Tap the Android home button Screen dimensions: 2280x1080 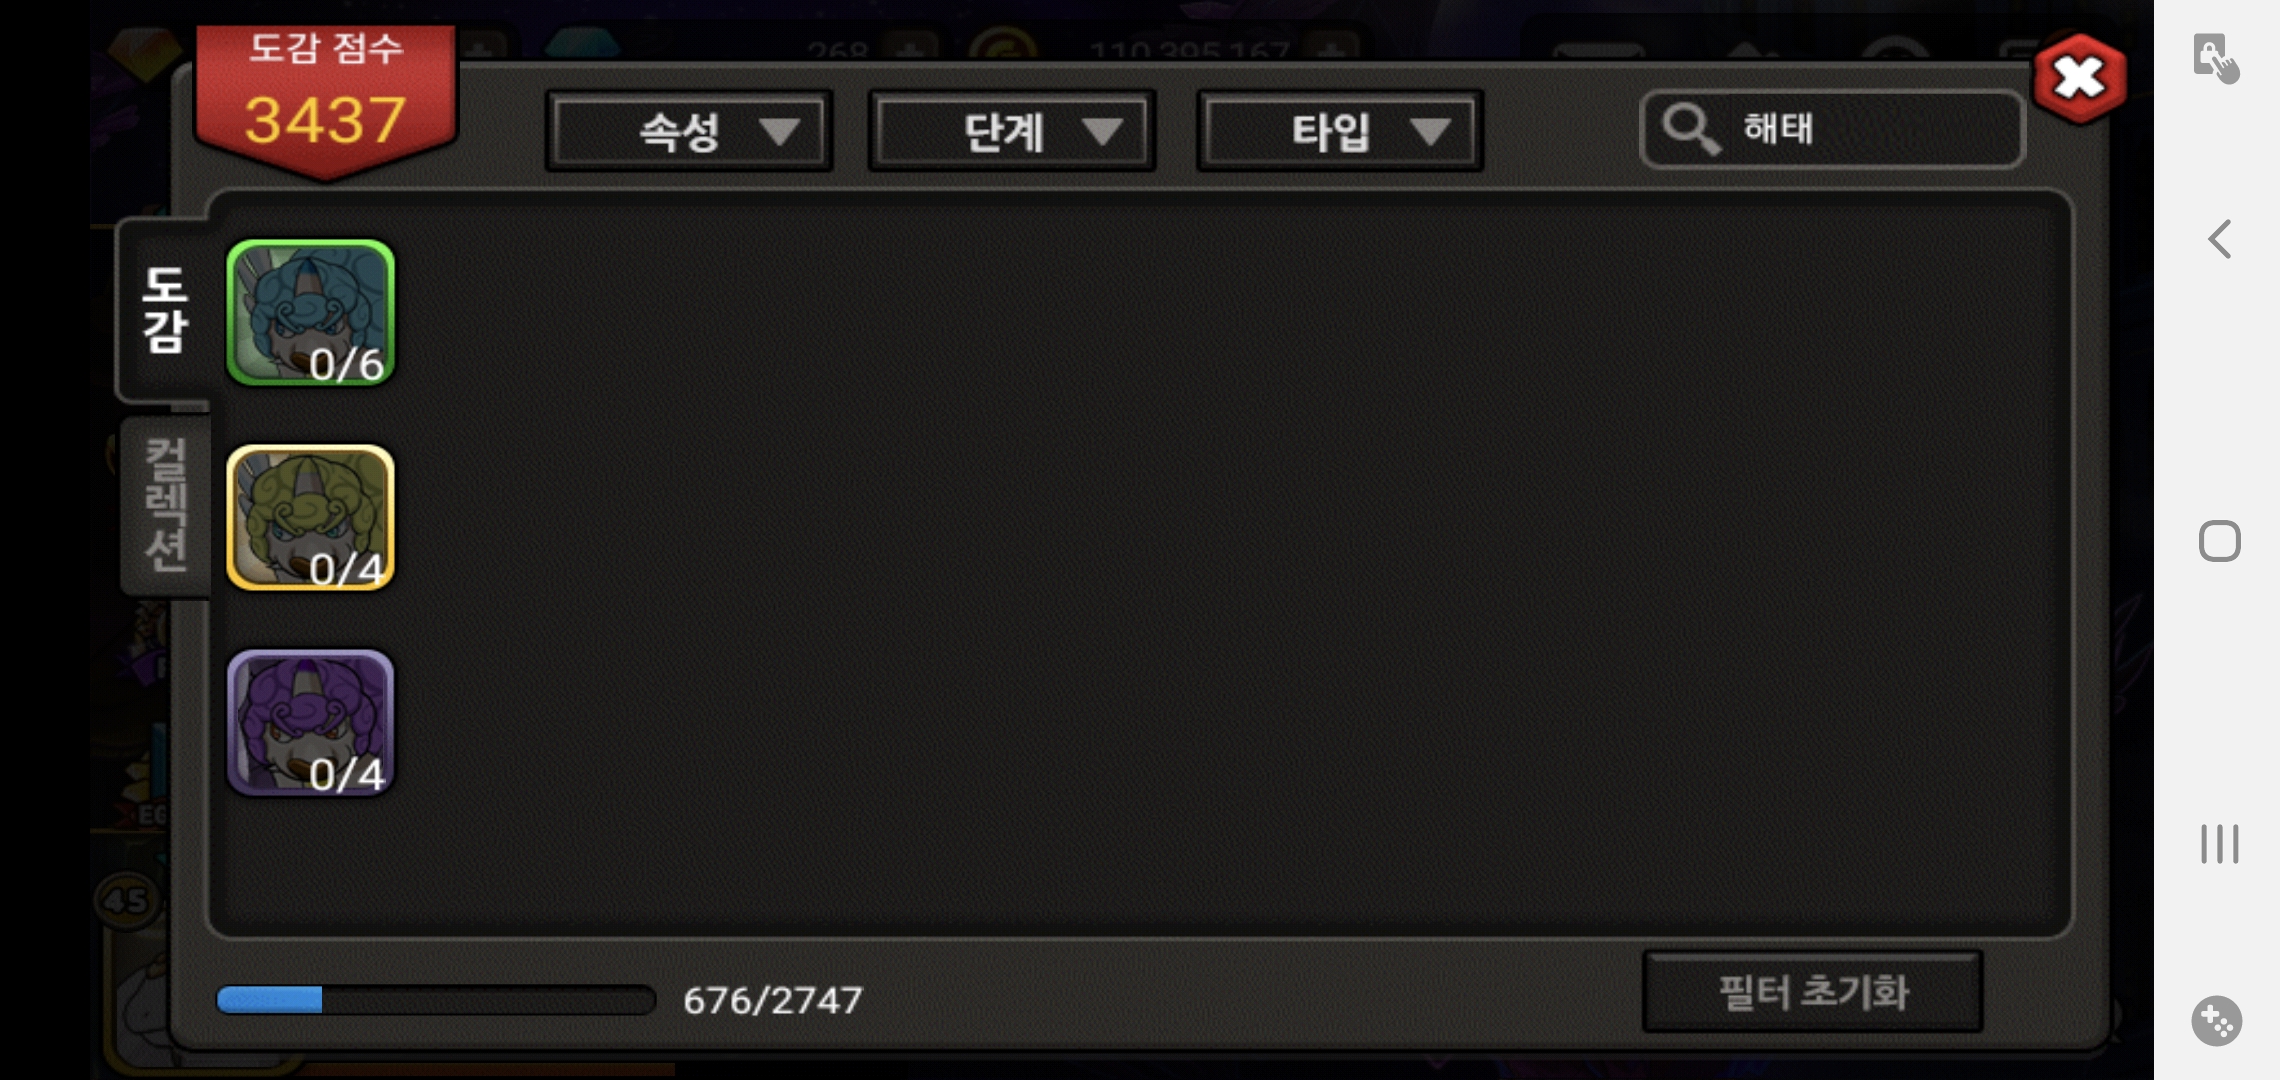click(x=2219, y=541)
